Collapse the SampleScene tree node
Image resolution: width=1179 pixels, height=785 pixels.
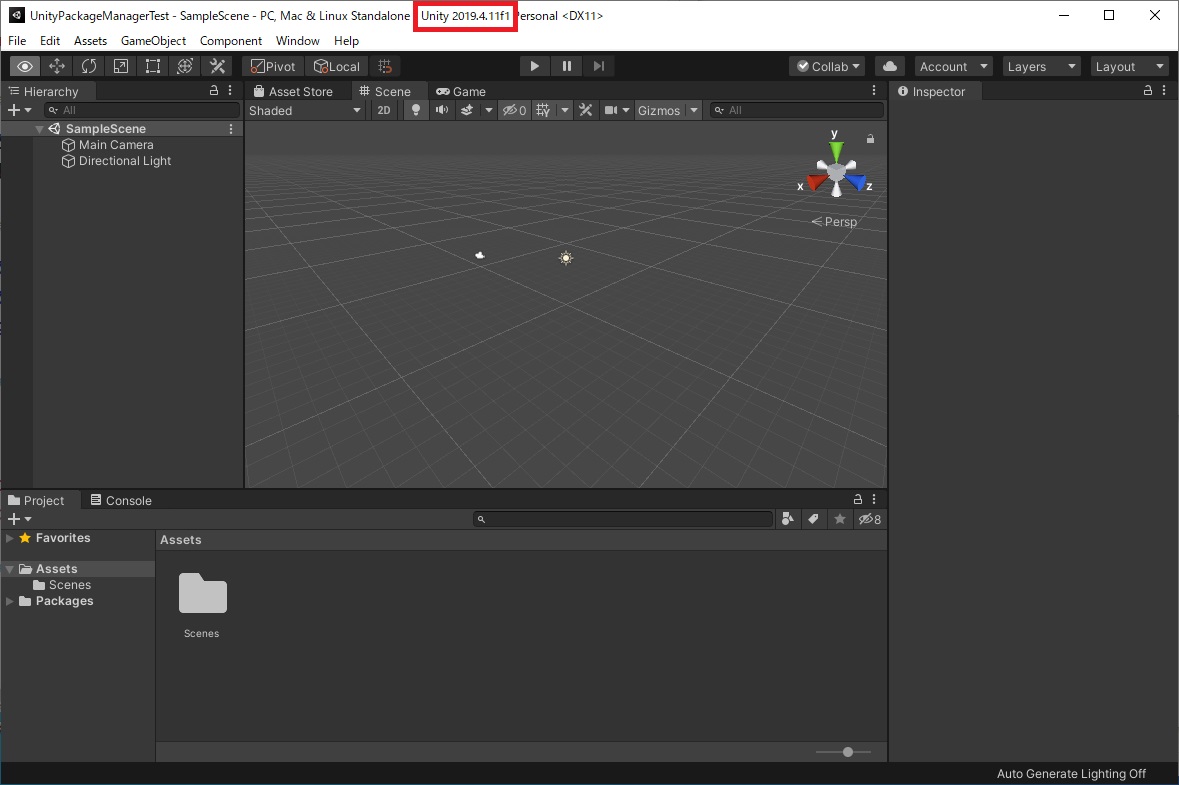tap(39, 129)
